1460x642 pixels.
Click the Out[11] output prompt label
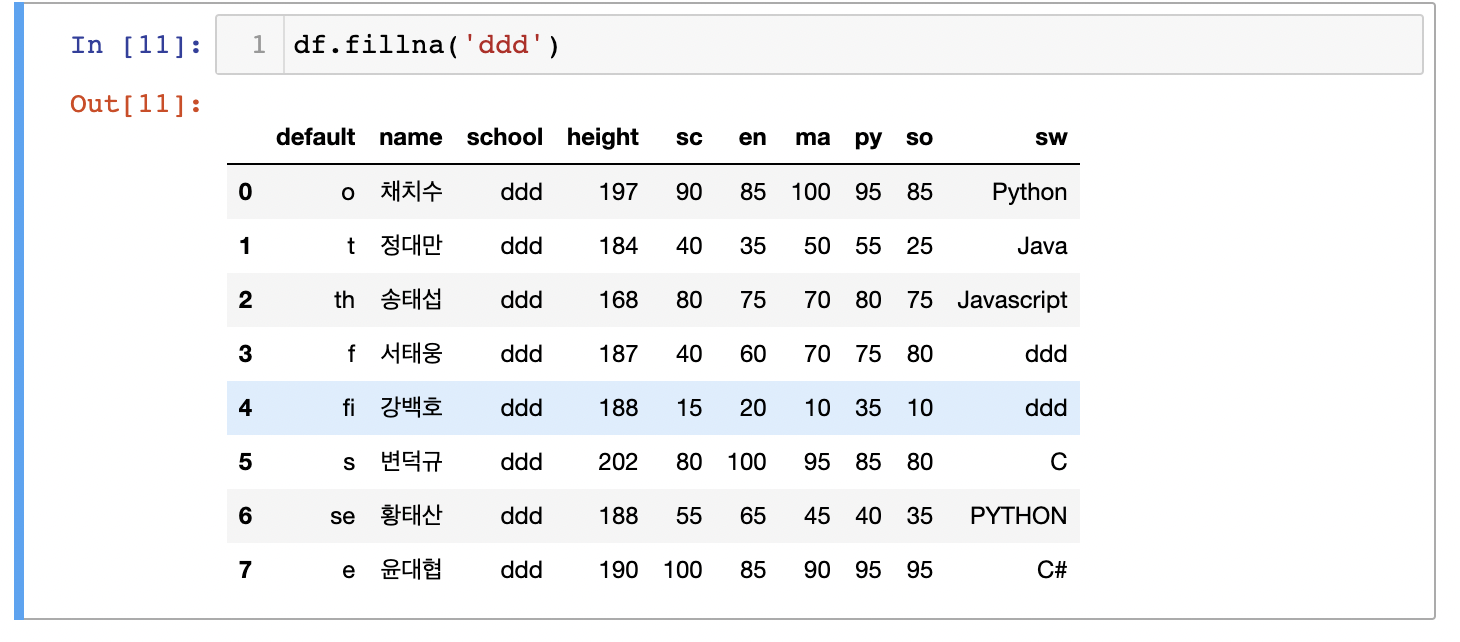coord(135,103)
